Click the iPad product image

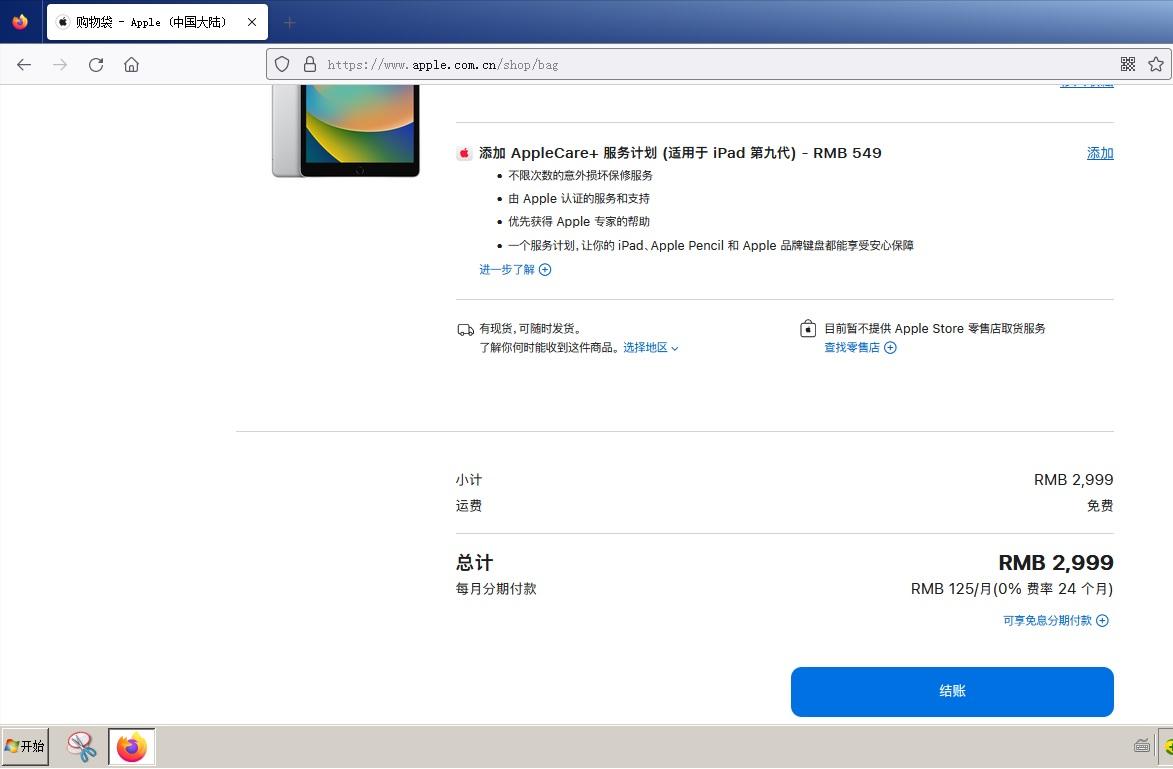click(x=346, y=131)
